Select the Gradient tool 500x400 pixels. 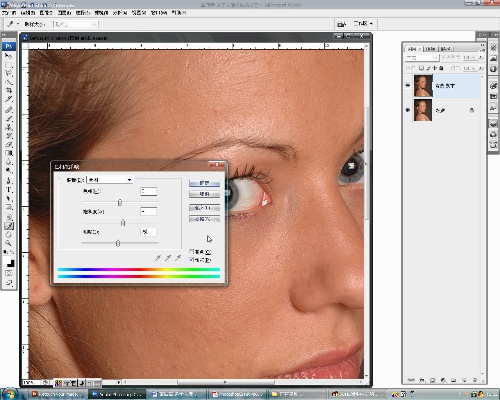point(9,153)
